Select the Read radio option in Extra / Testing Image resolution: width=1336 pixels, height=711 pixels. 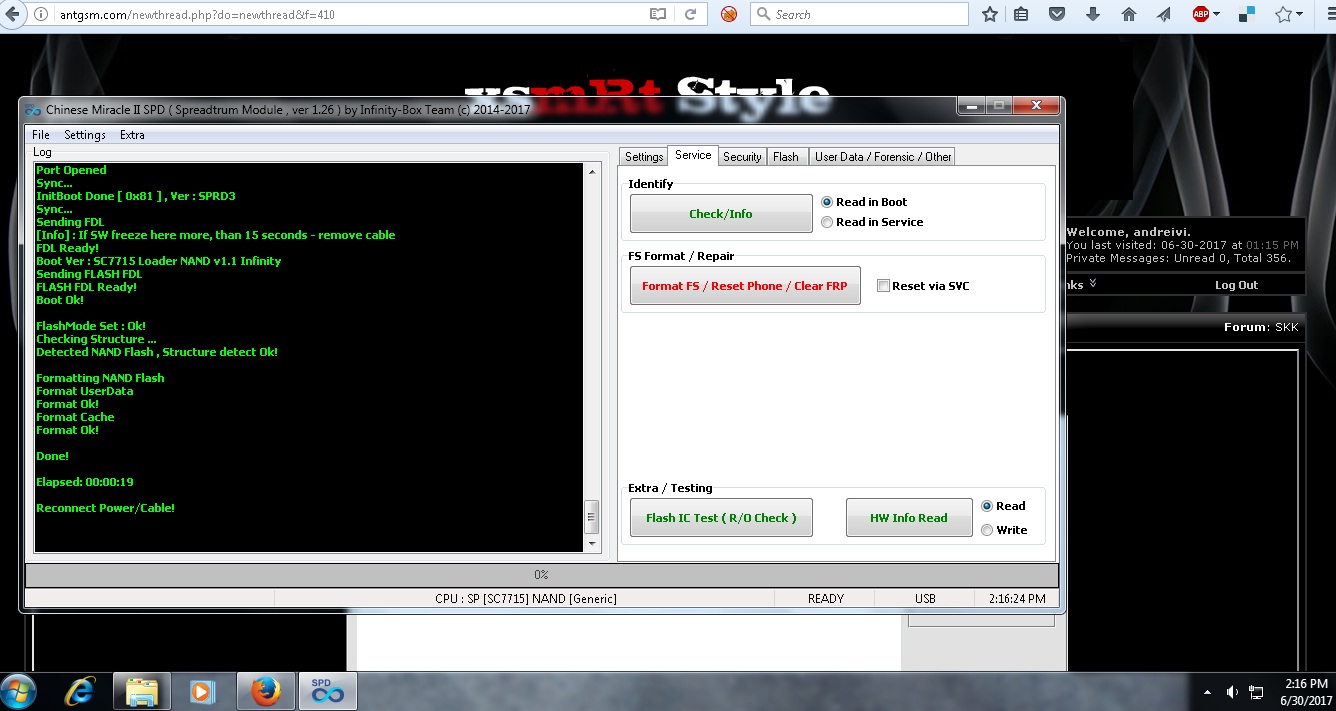[x=1003, y=506]
